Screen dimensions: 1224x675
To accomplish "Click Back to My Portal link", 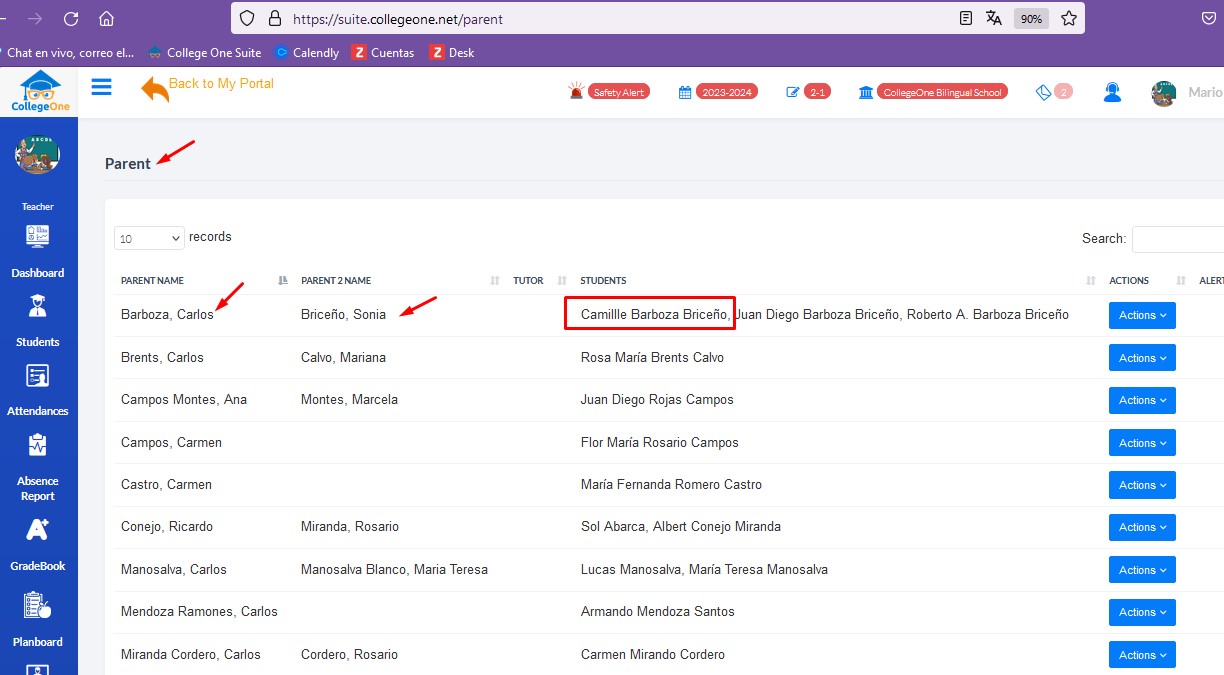I will point(221,84).
